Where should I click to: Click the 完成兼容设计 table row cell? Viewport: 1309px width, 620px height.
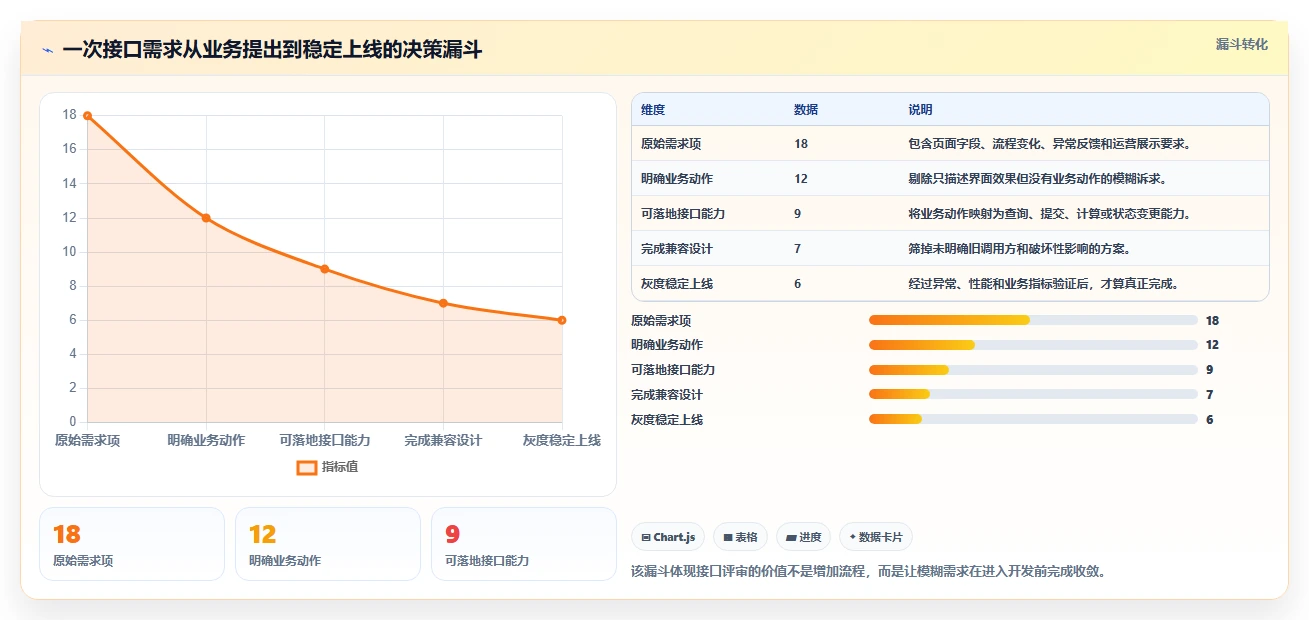point(677,249)
